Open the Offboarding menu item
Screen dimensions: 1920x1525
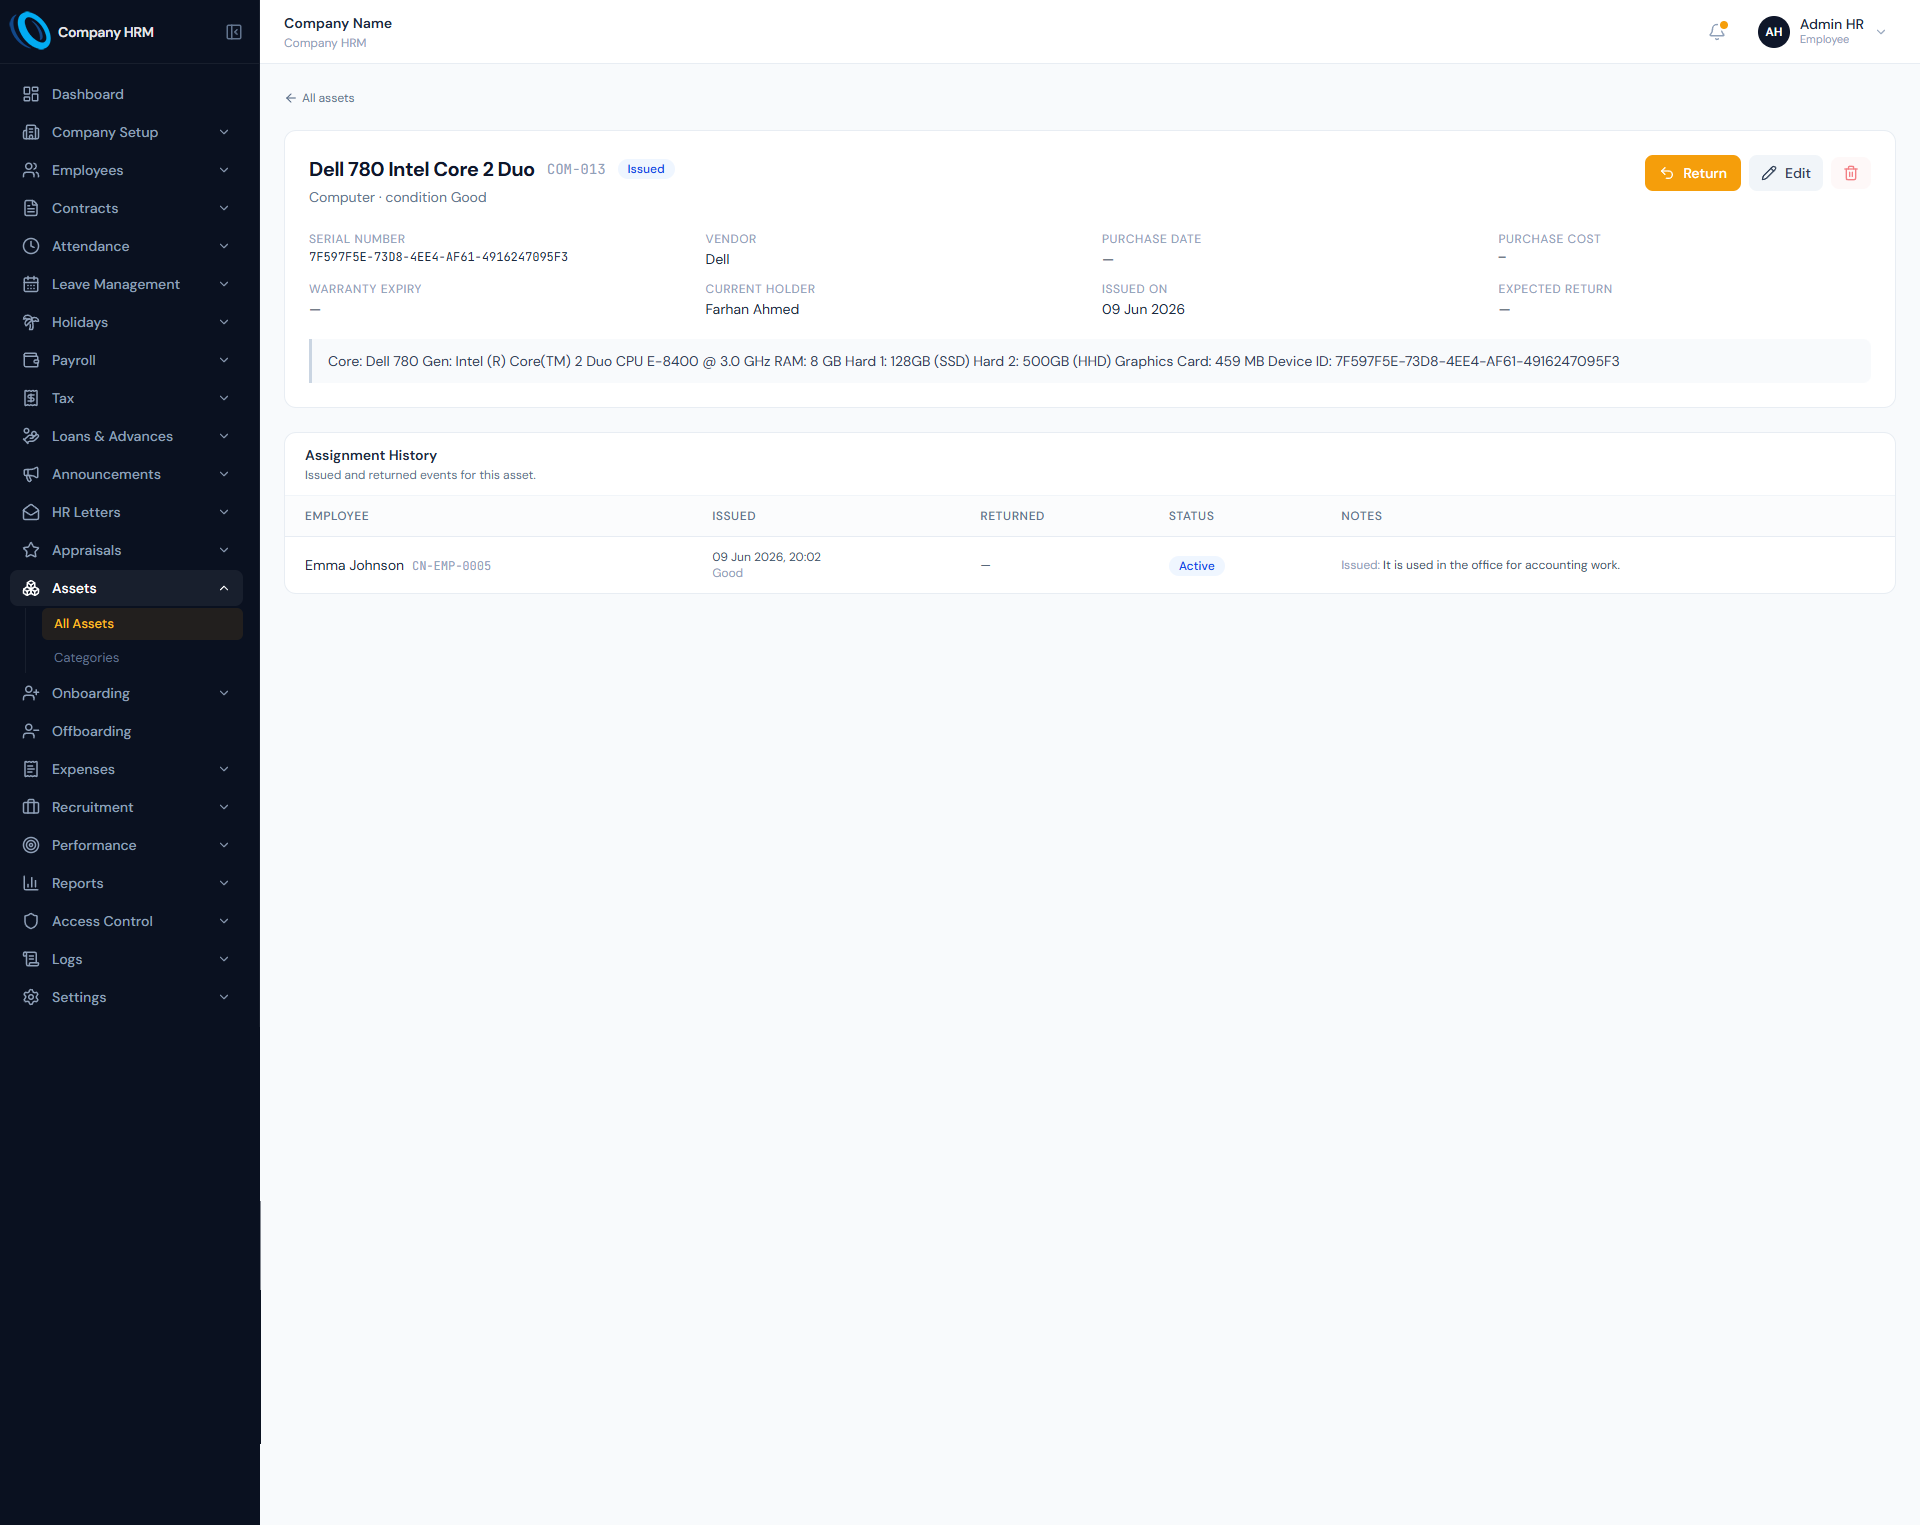(x=126, y=731)
